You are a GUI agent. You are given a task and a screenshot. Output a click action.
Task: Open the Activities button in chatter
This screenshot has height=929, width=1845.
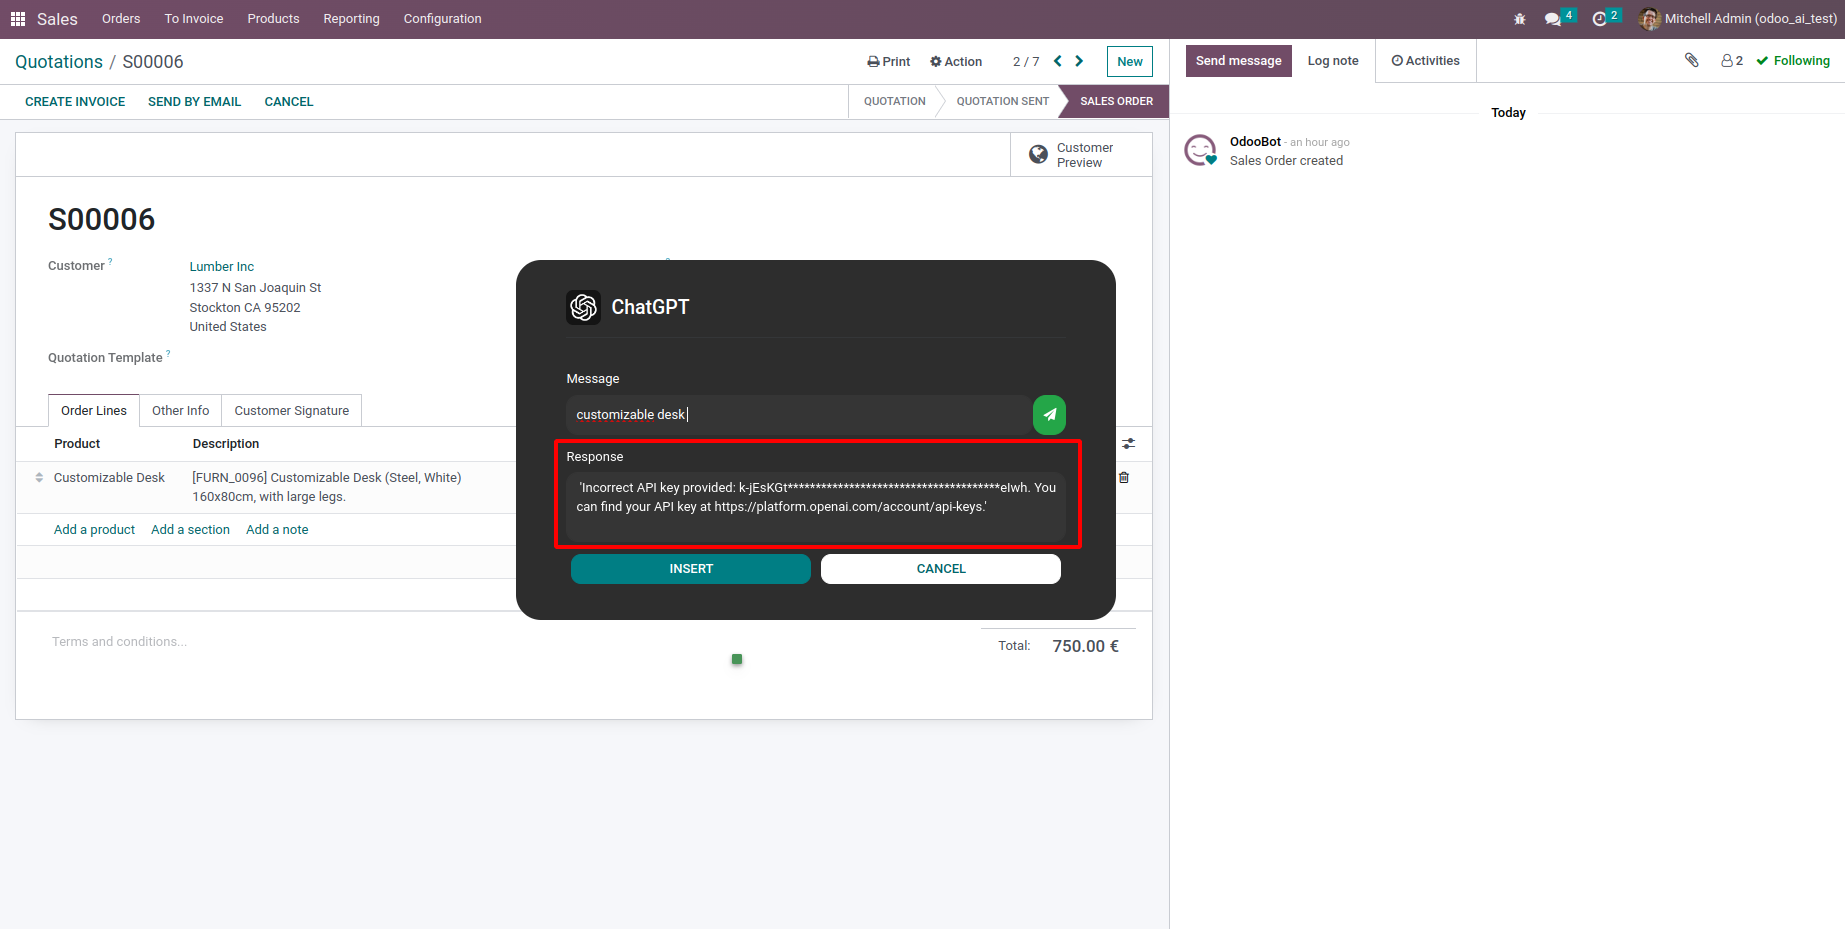[x=1426, y=61]
